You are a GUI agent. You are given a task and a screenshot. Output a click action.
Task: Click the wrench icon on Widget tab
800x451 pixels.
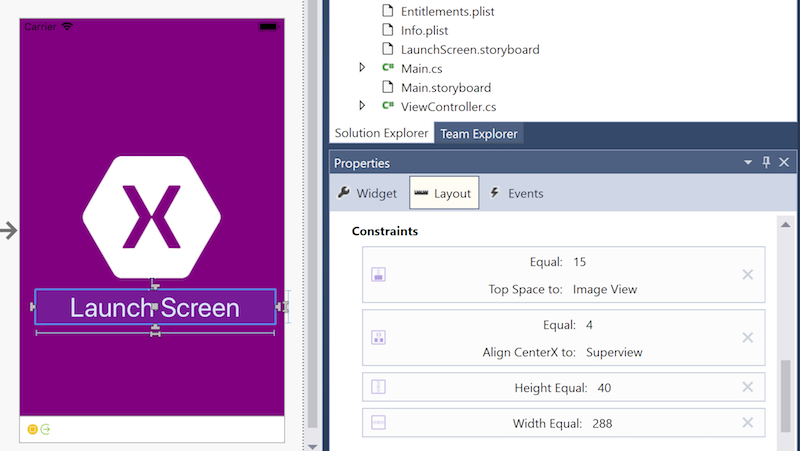[x=344, y=192]
